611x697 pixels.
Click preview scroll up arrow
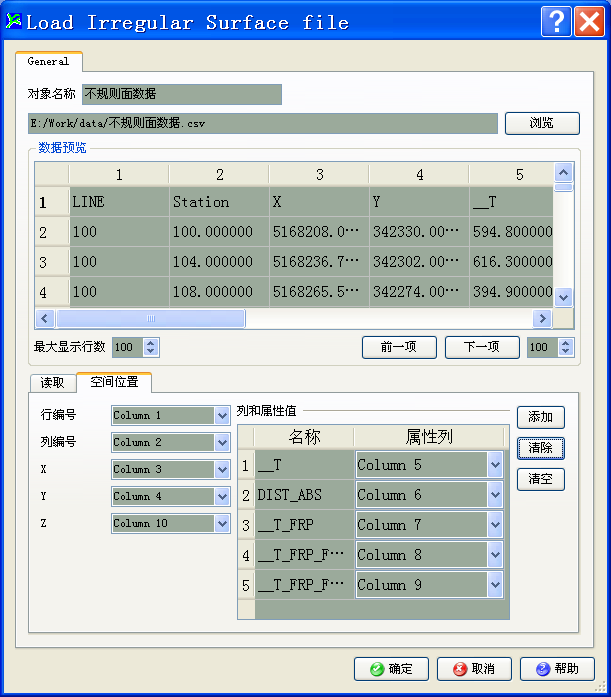click(564, 172)
